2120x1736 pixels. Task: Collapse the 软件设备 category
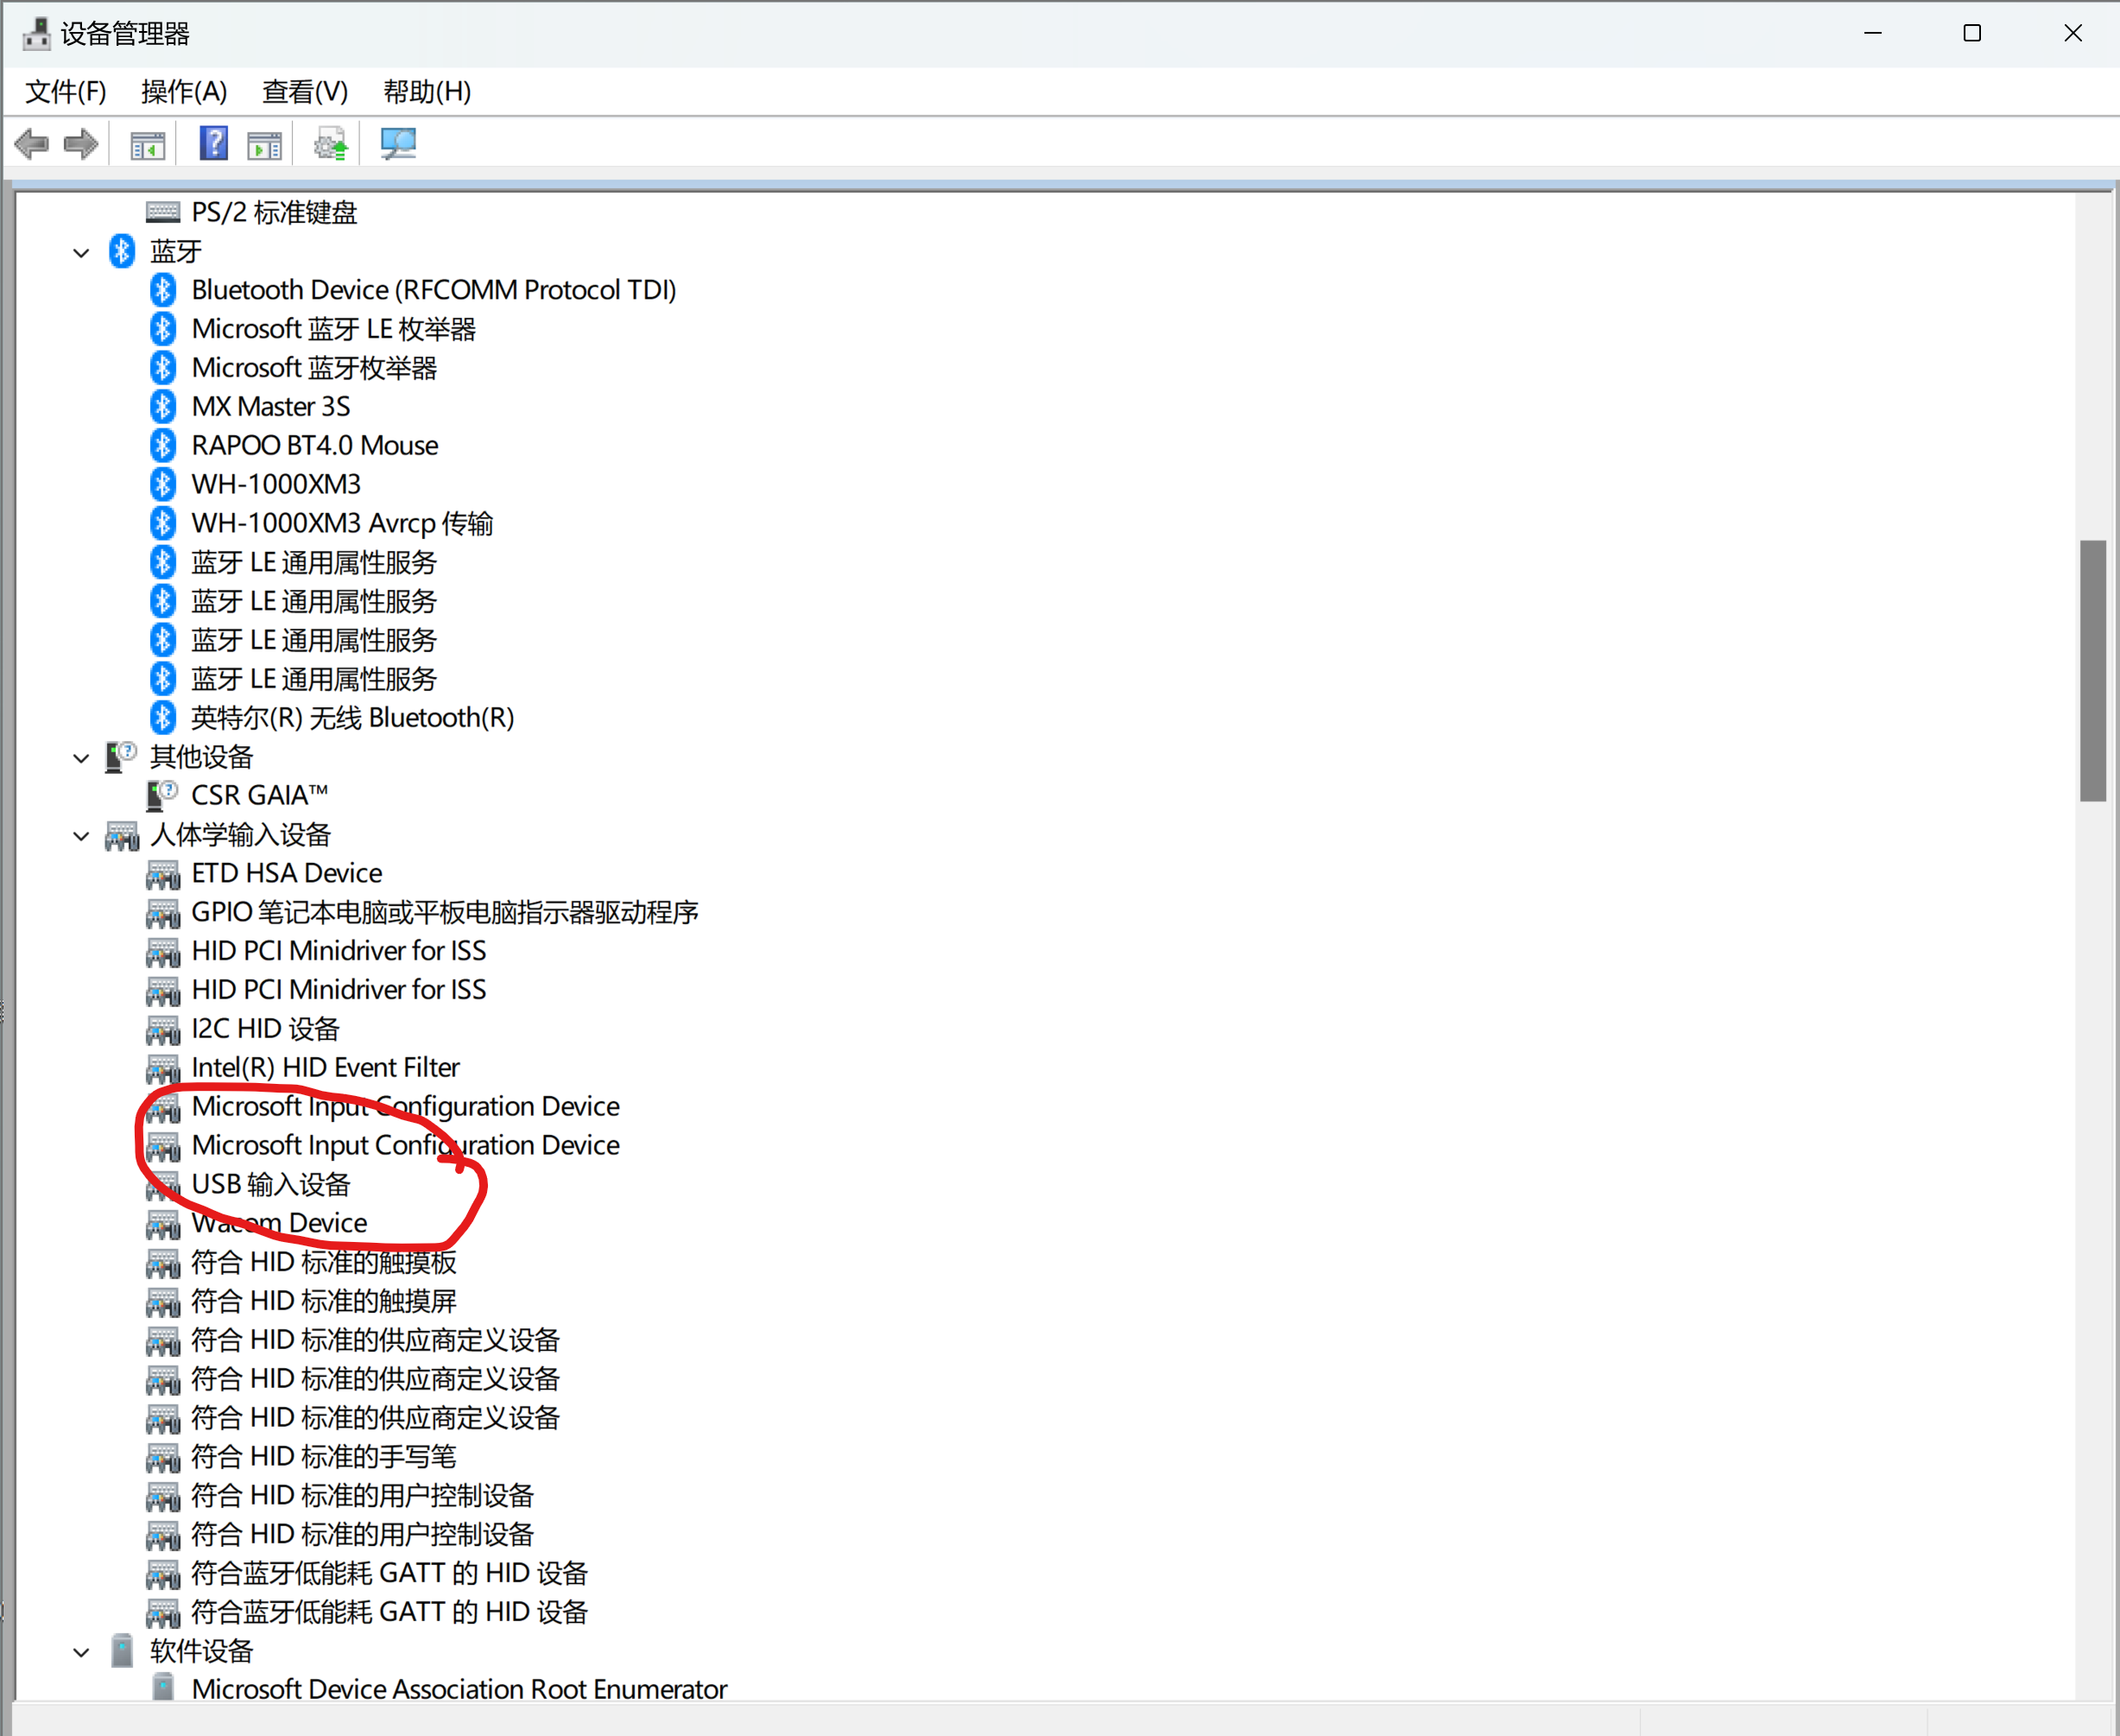(81, 1652)
